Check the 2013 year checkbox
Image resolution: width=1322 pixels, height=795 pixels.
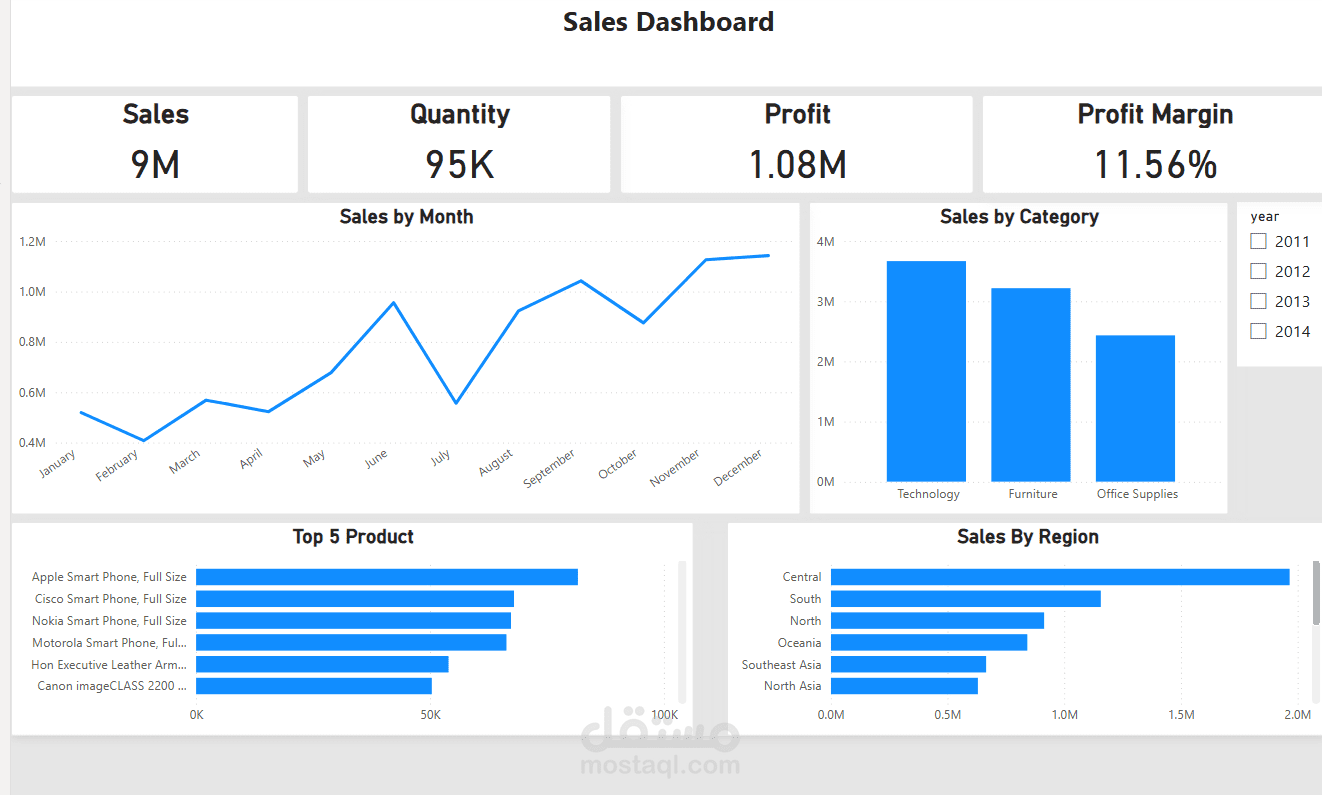click(1258, 300)
